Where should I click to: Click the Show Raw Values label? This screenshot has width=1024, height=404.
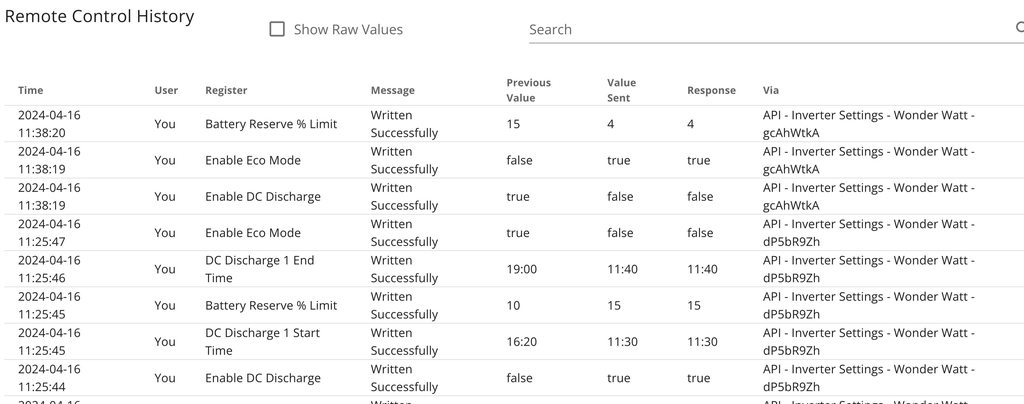click(348, 30)
